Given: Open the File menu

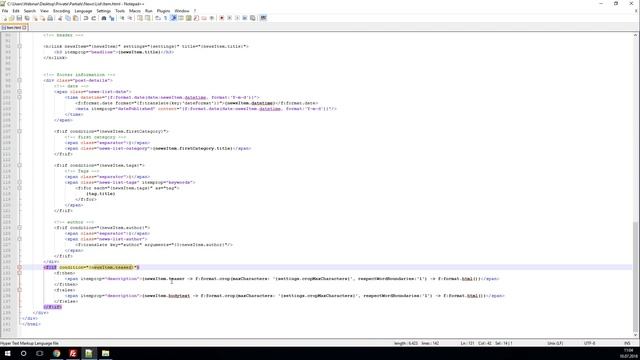Looking at the screenshot, I should [5, 11].
